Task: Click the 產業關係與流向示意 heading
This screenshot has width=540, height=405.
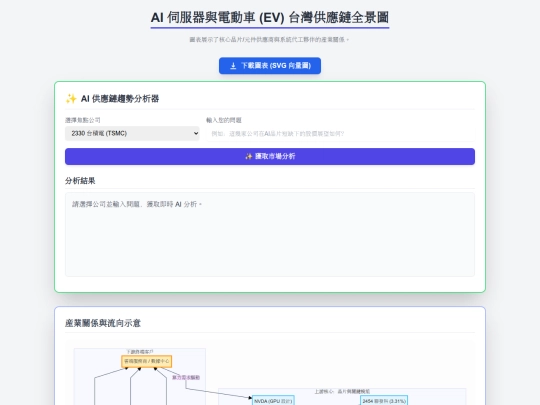Action: [103, 323]
